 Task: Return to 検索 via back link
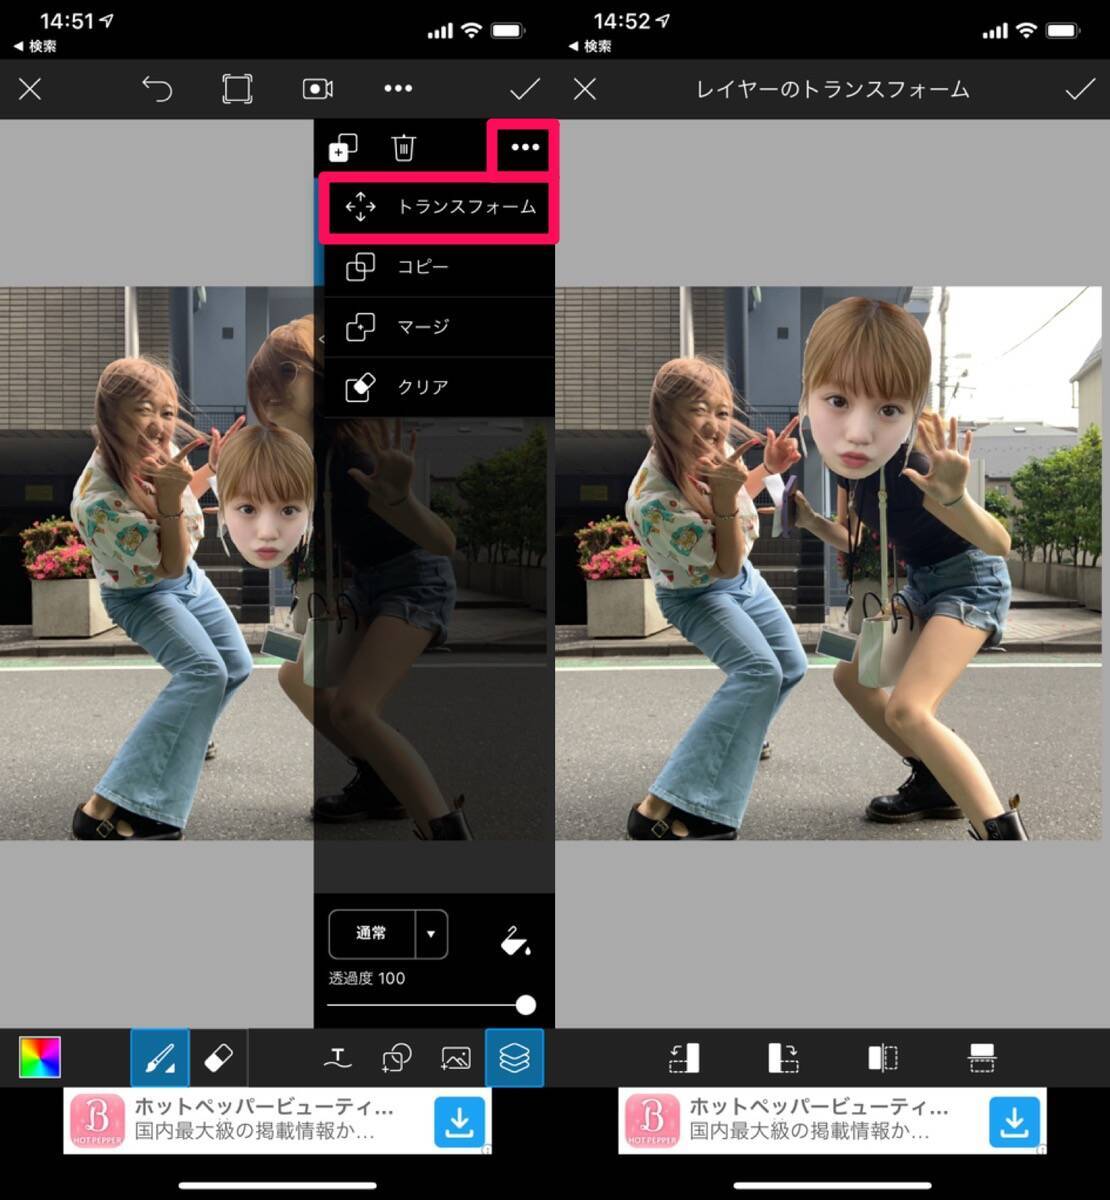point(35,46)
